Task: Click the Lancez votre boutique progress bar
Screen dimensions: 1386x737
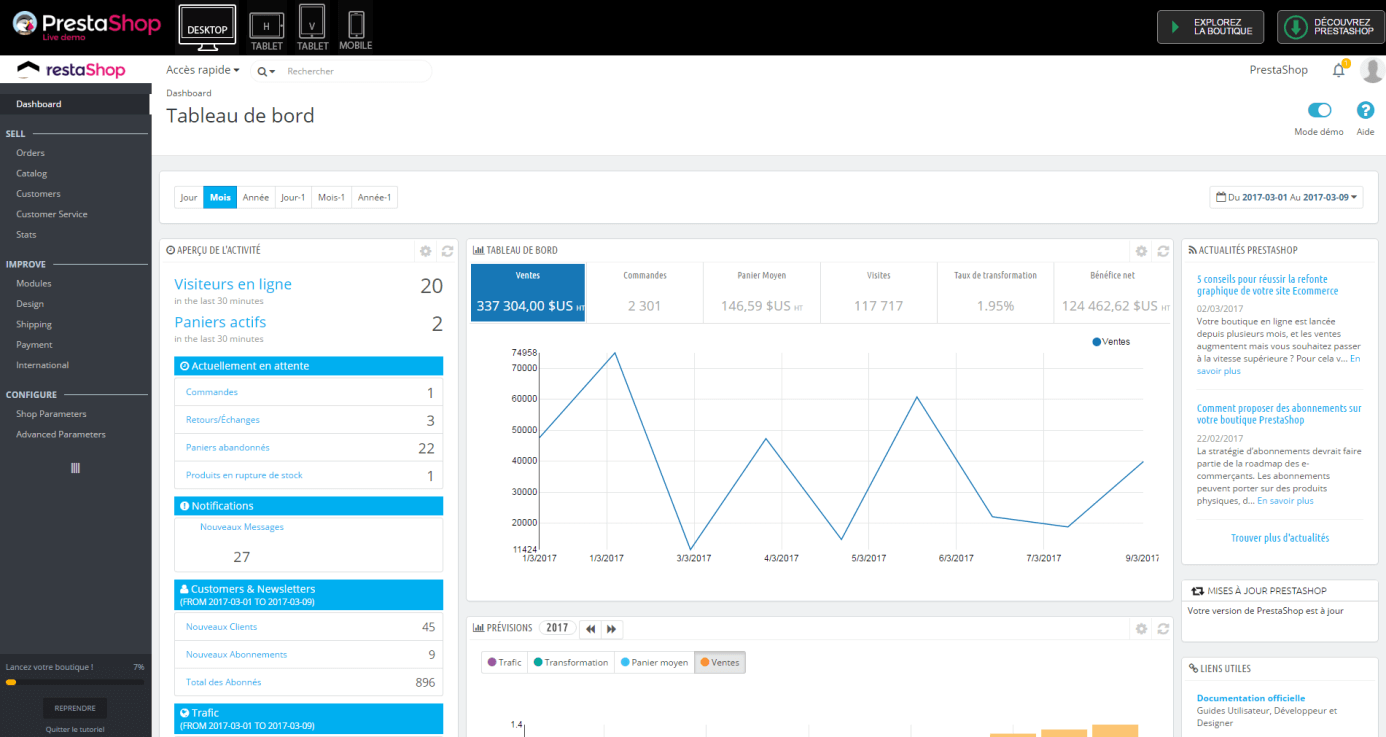Action: click(x=75, y=682)
